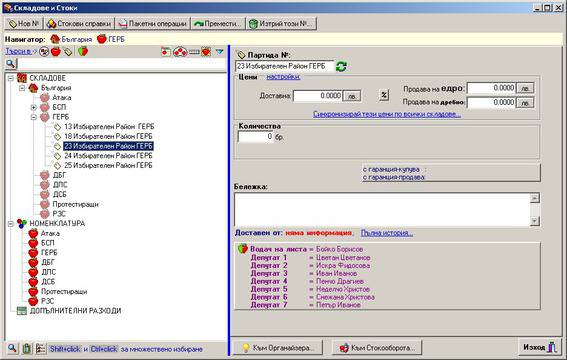Select '18 Избирателен Район ГЕРБ' item
This screenshot has height=360, width=567.
pyautogui.click(x=108, y=136)
